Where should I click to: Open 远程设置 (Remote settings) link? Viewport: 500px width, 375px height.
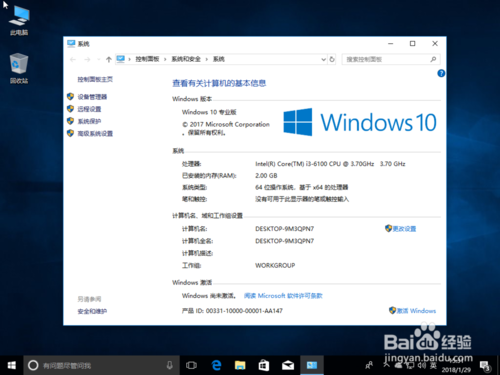(x=89, y=109)
